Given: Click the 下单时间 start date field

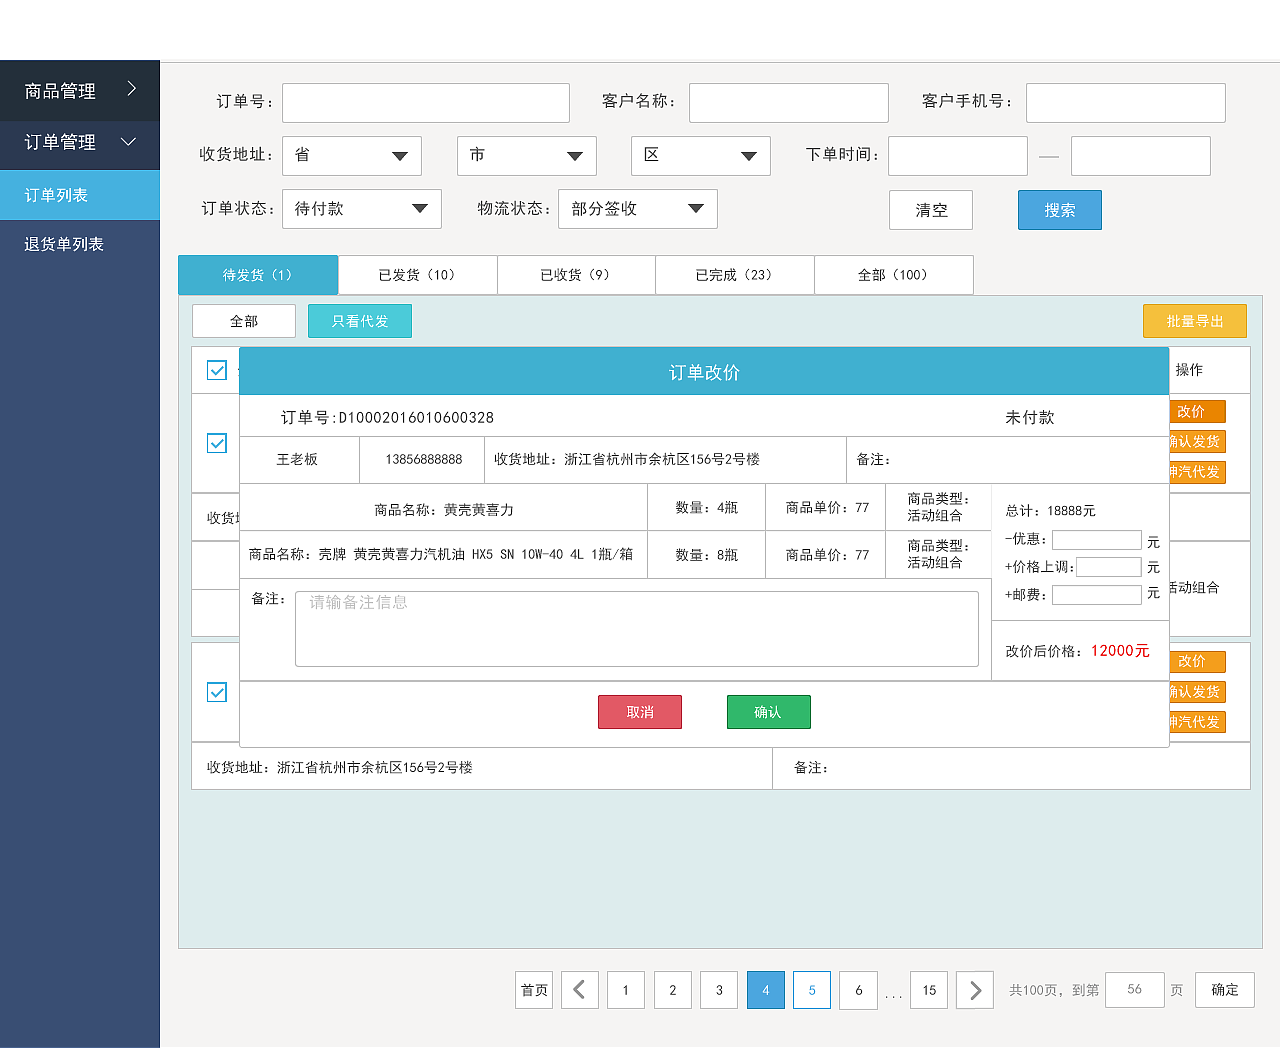Looking at the screenshot, I should [x=958, y=156].
